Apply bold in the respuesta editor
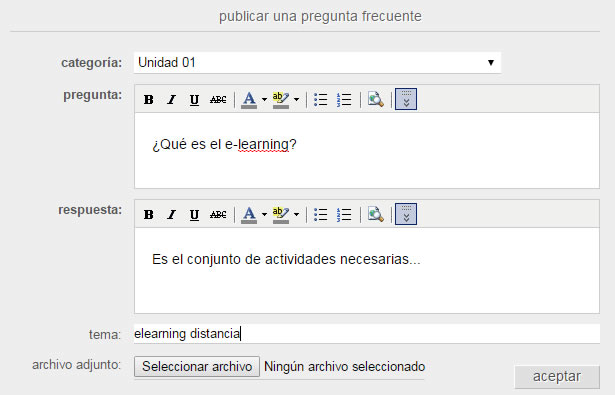The height and width of the screenshot is (395, 615). pyautogui.click(x=149, y=215)
